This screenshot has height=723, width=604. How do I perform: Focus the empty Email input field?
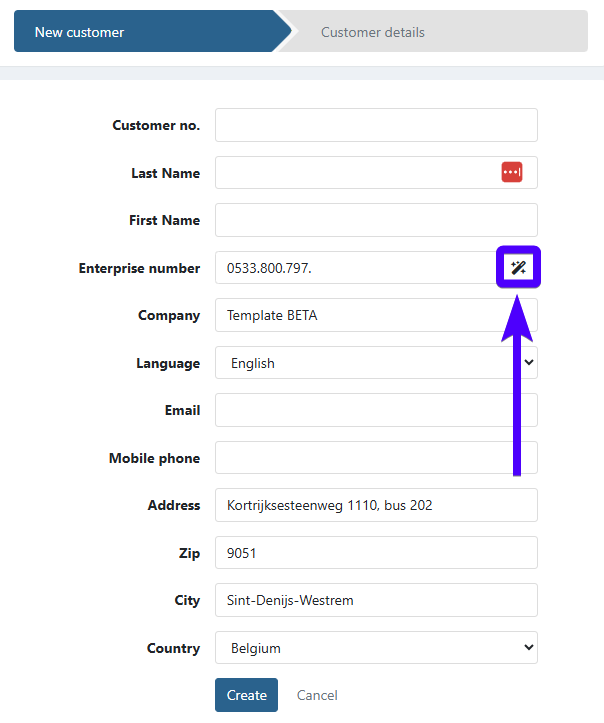[376, 410]
